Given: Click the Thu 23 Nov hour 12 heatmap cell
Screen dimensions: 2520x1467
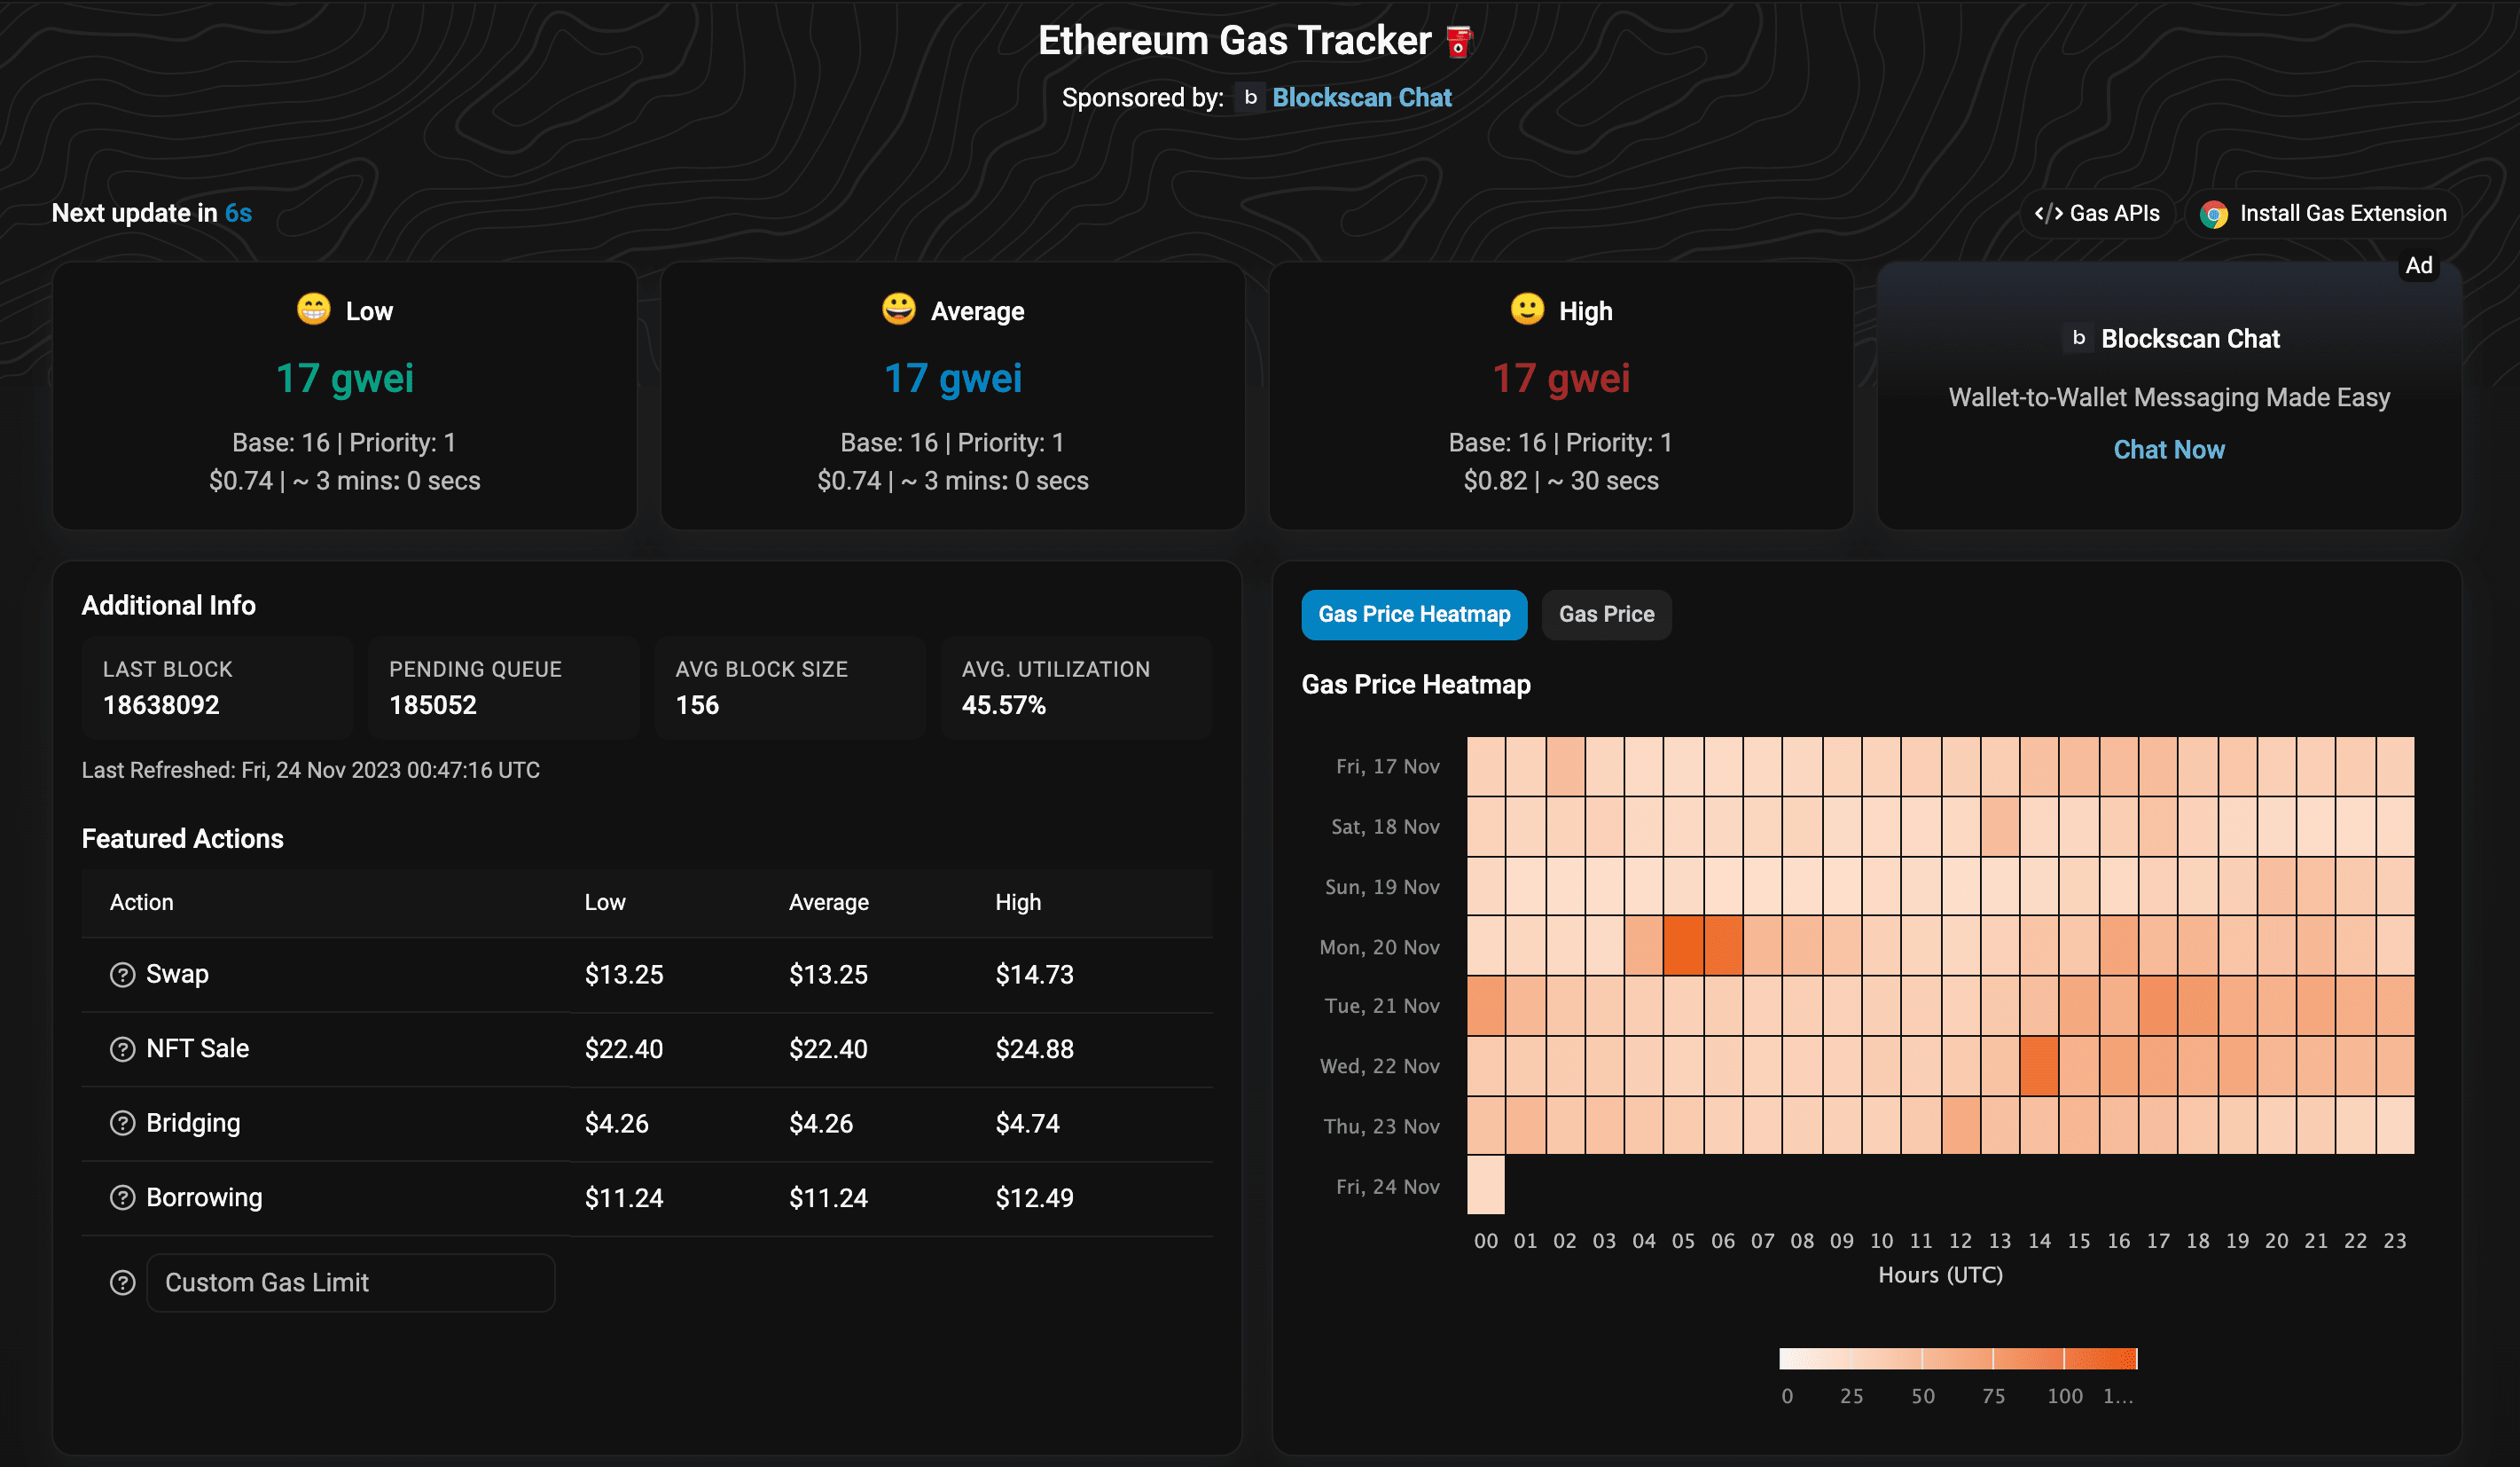Looking at the screenshot, I should [x=1960, y=1125].
